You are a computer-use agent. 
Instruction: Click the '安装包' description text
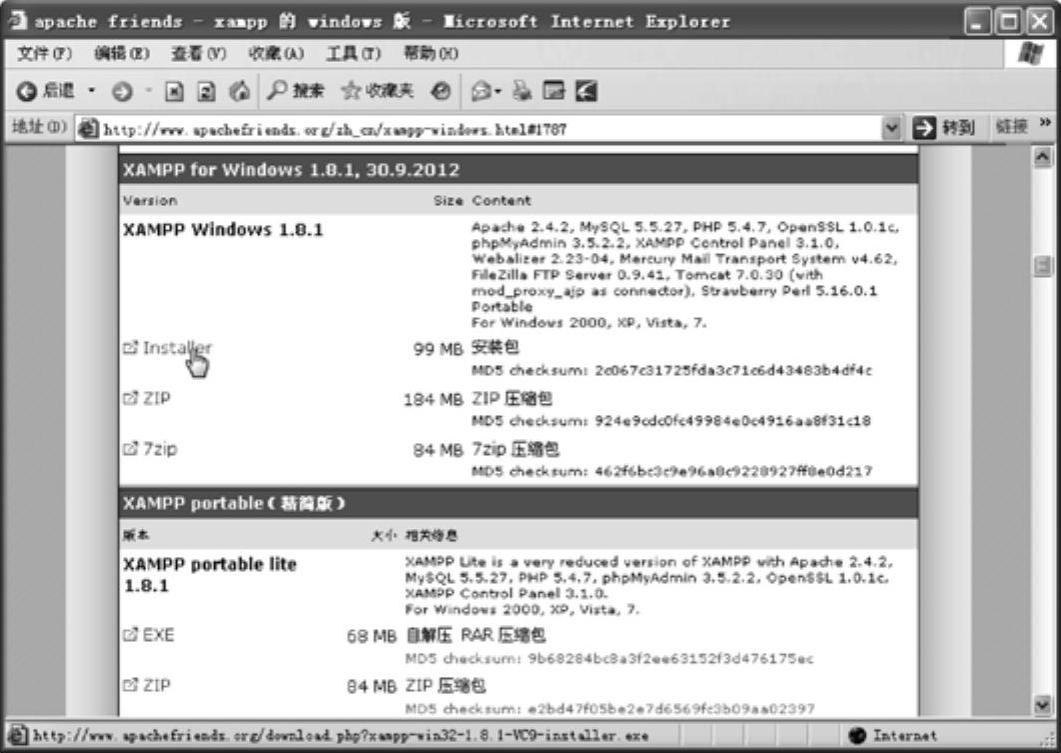click(x=495, y=347)
